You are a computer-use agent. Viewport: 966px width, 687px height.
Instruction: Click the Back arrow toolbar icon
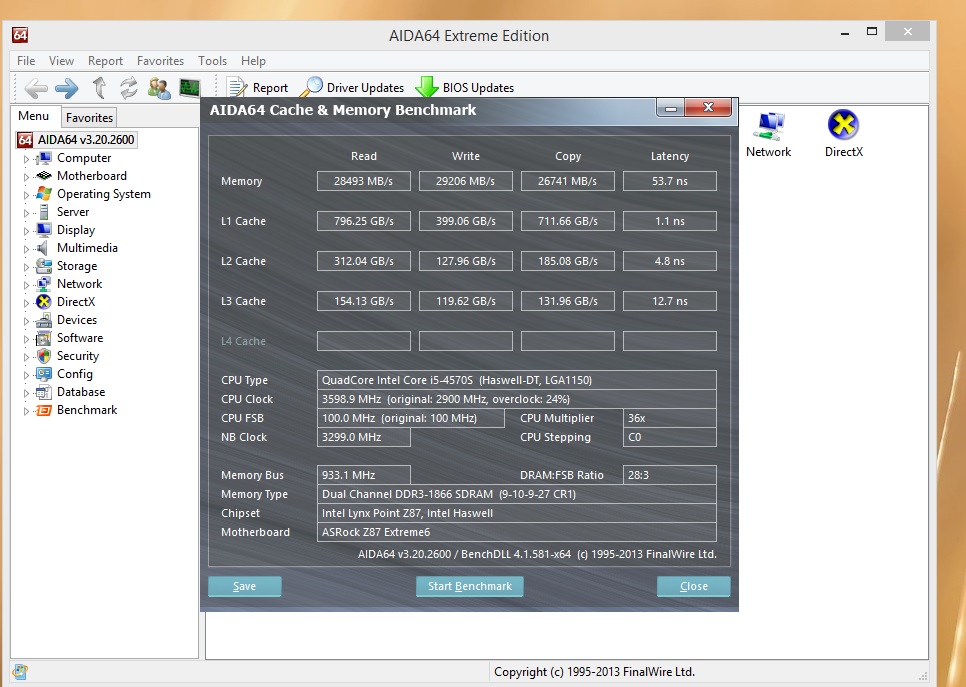[36, 88]
